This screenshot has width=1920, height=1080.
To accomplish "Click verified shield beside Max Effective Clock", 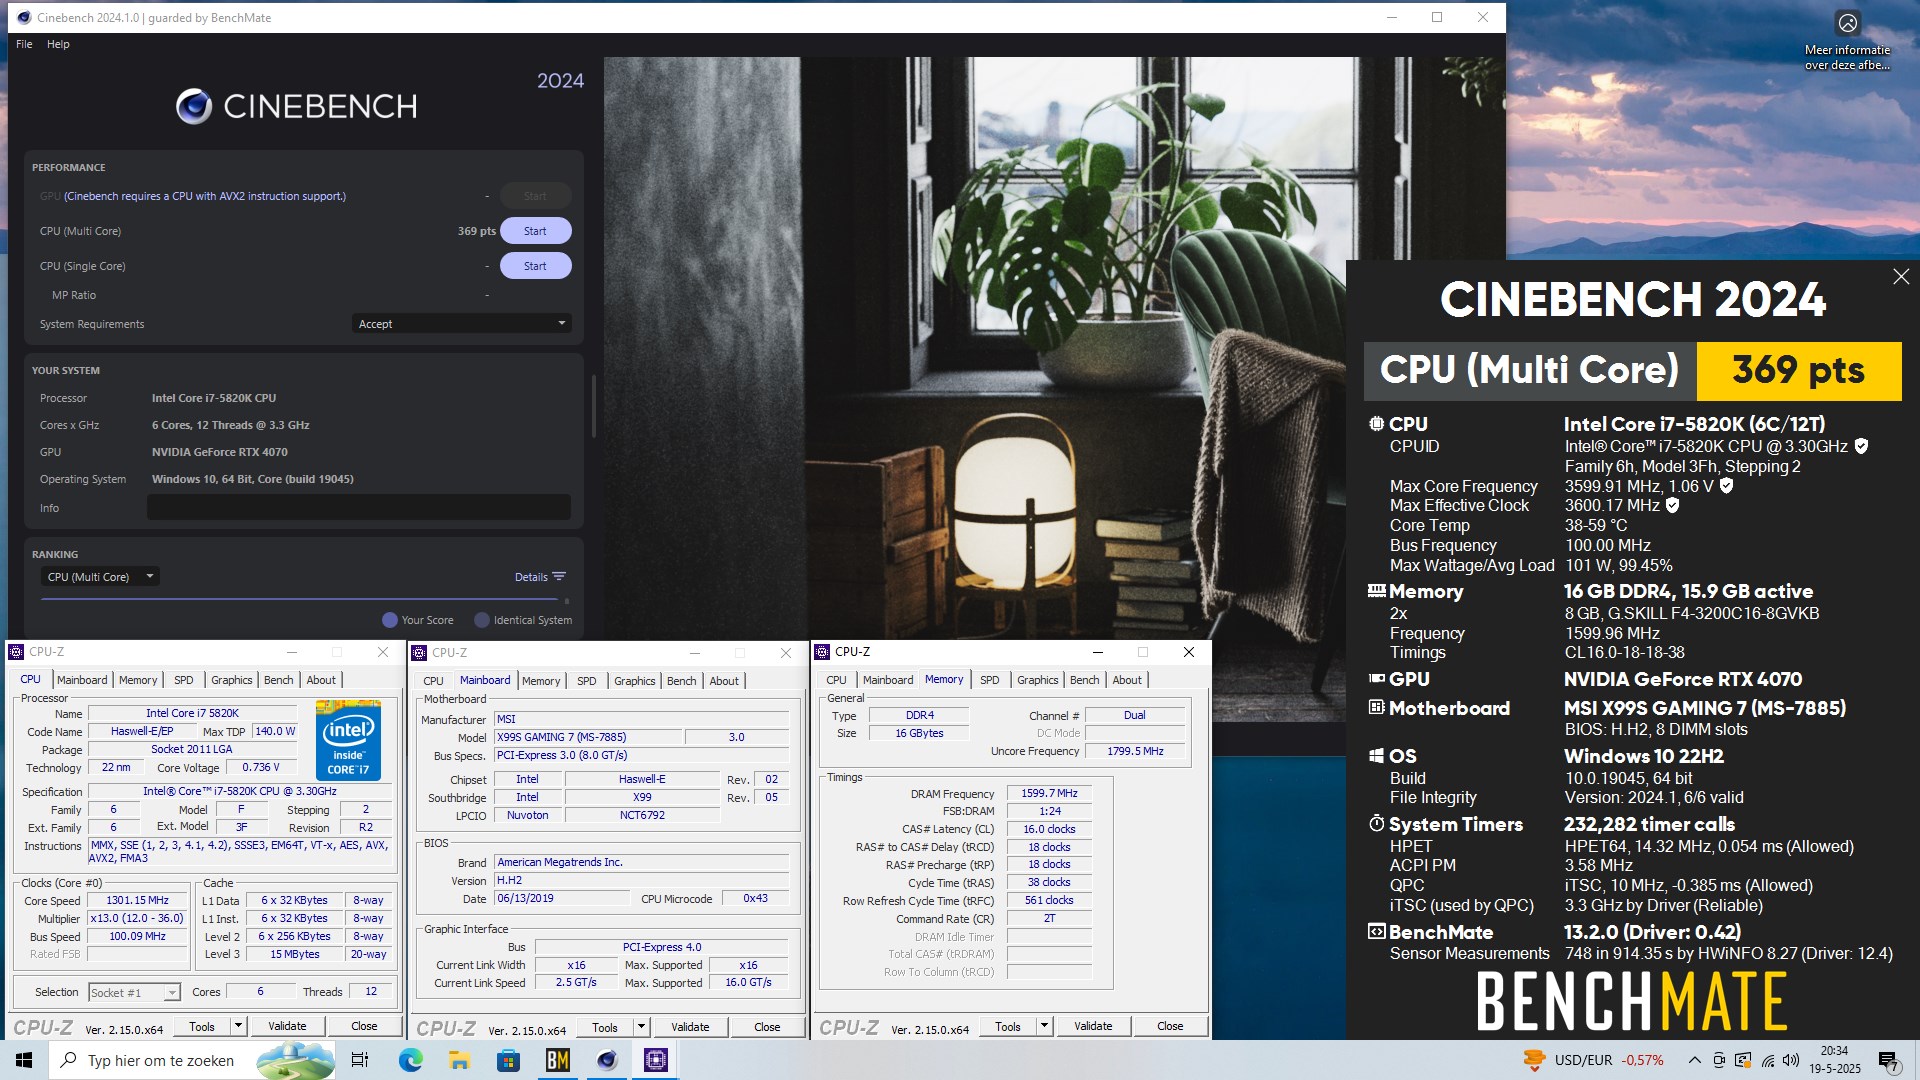I will pyautogui.click(x=1672, y=505).
